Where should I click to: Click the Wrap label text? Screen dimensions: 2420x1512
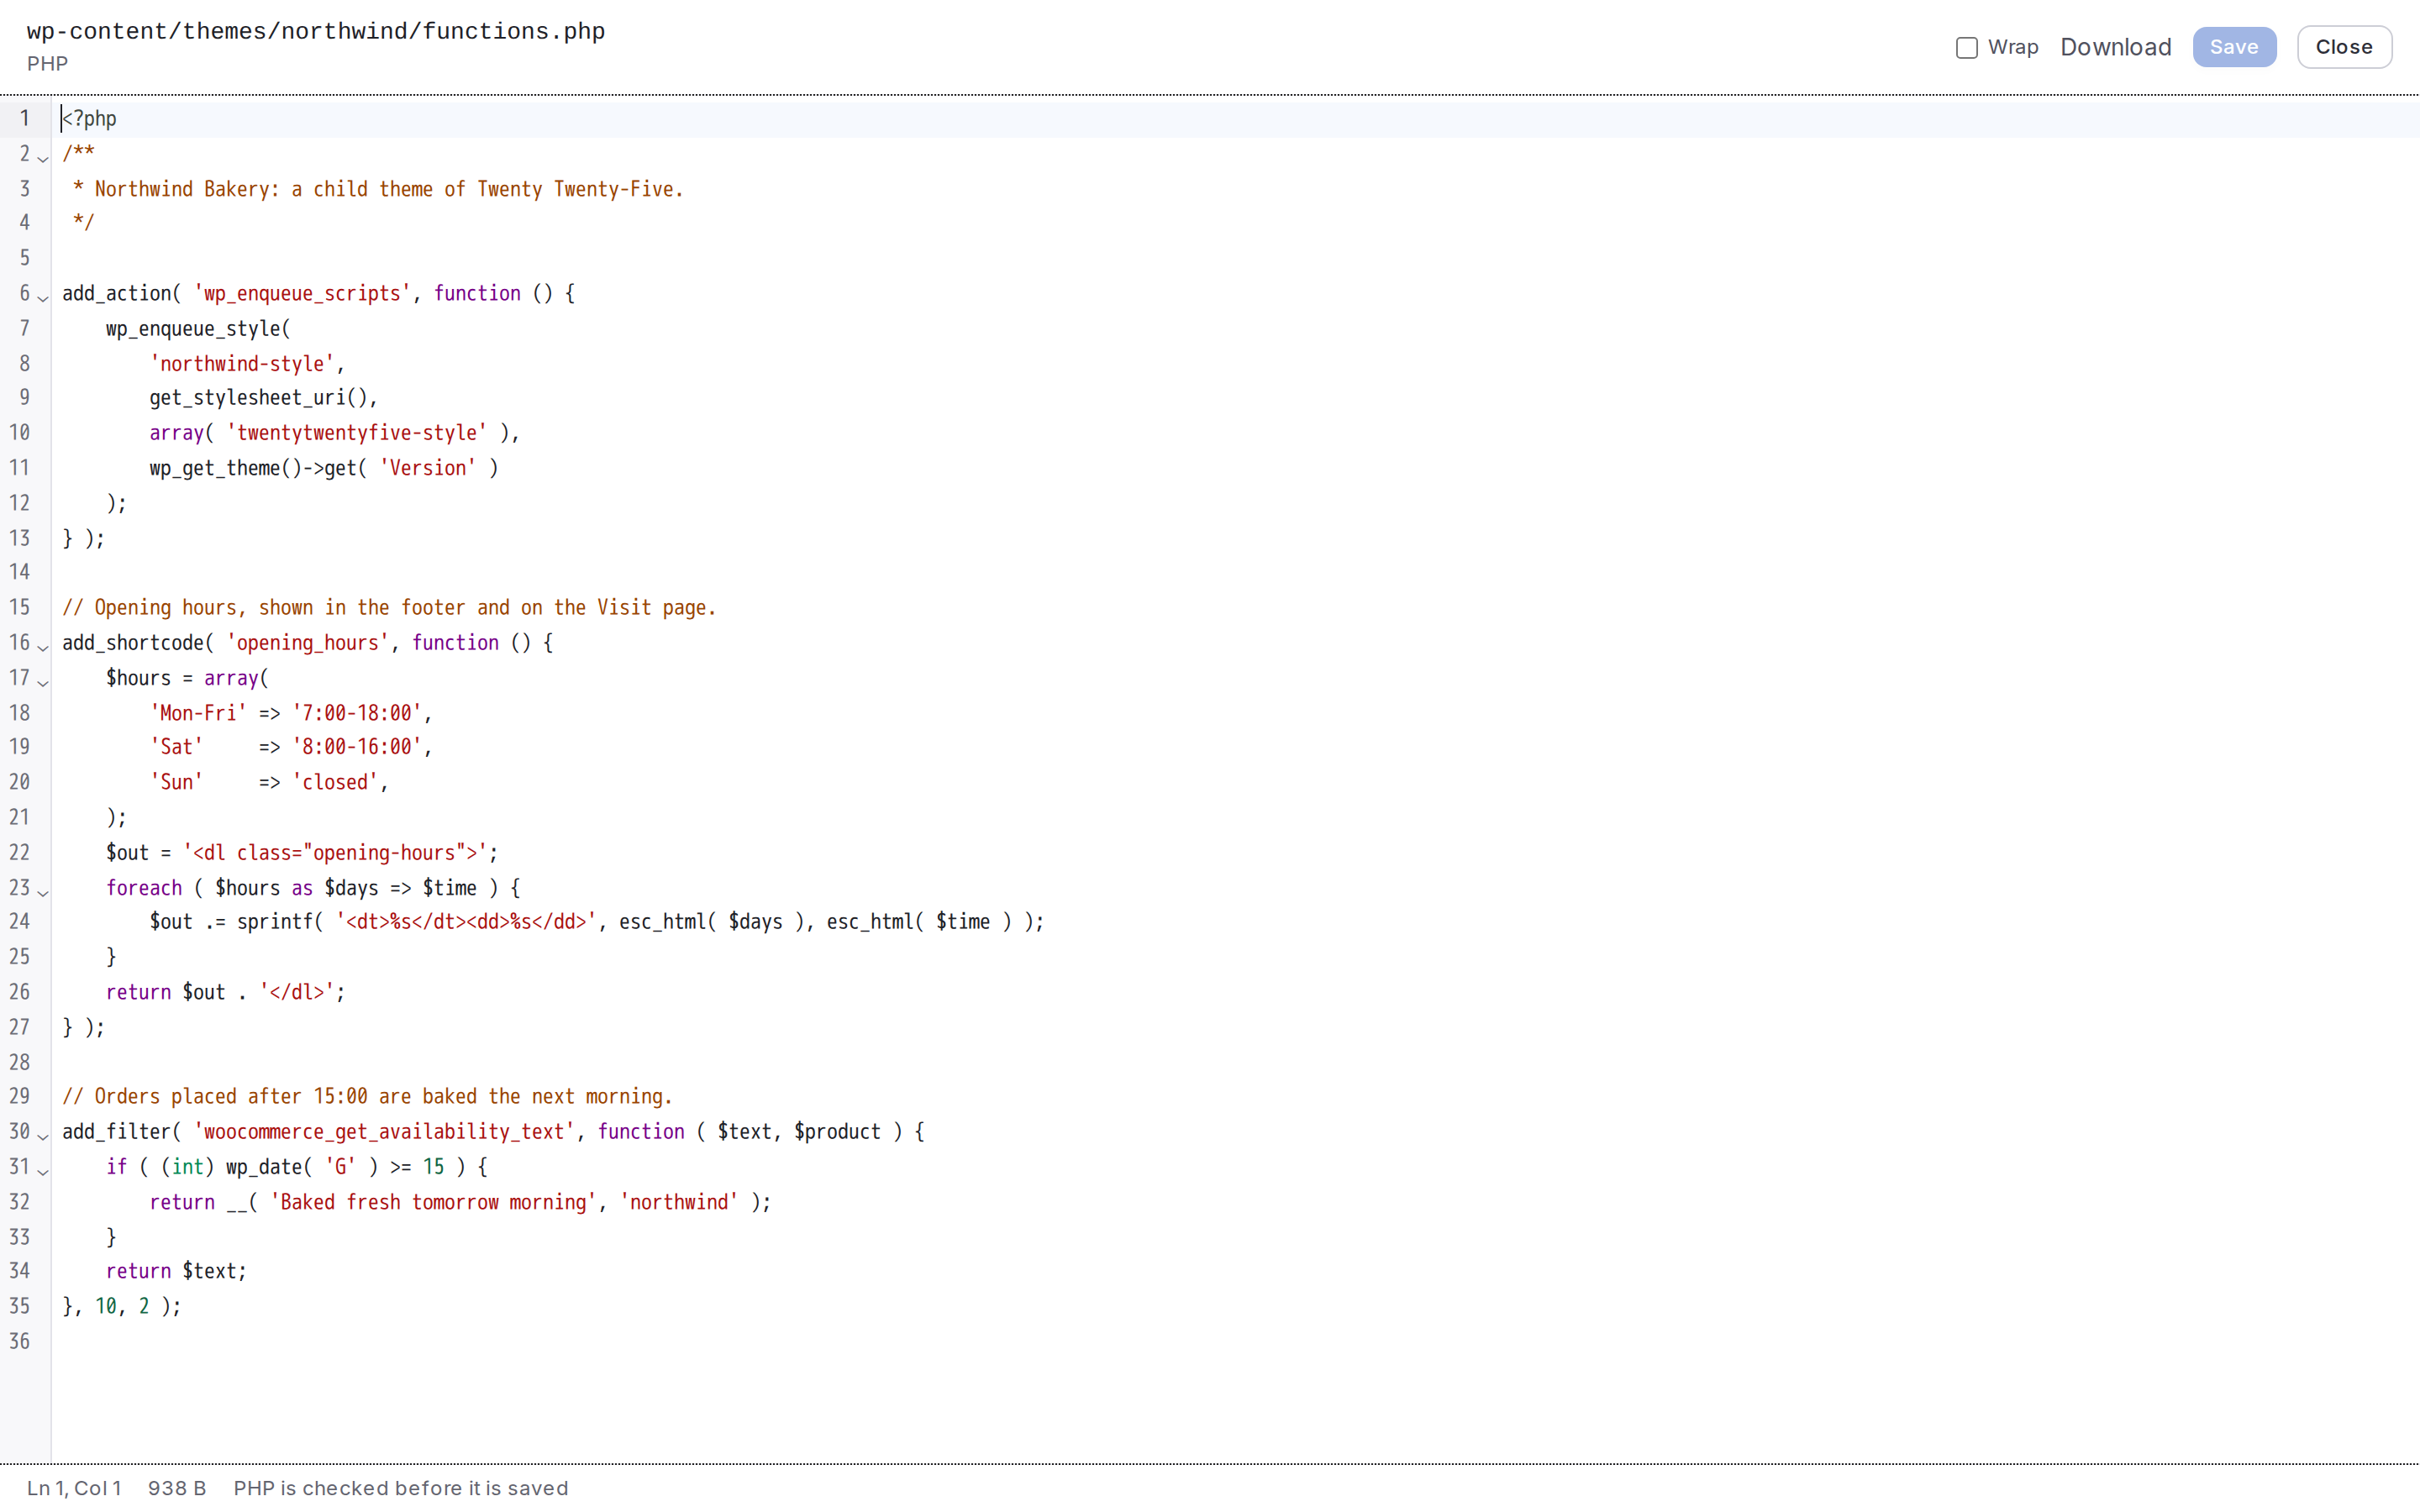2013,47
